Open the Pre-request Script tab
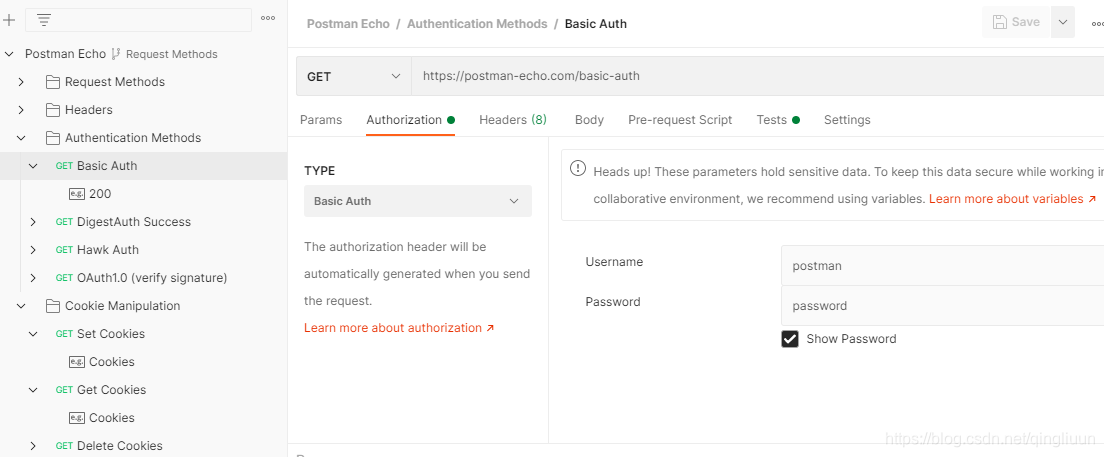This screenshot has height=457, width=1104. point(680,120)
